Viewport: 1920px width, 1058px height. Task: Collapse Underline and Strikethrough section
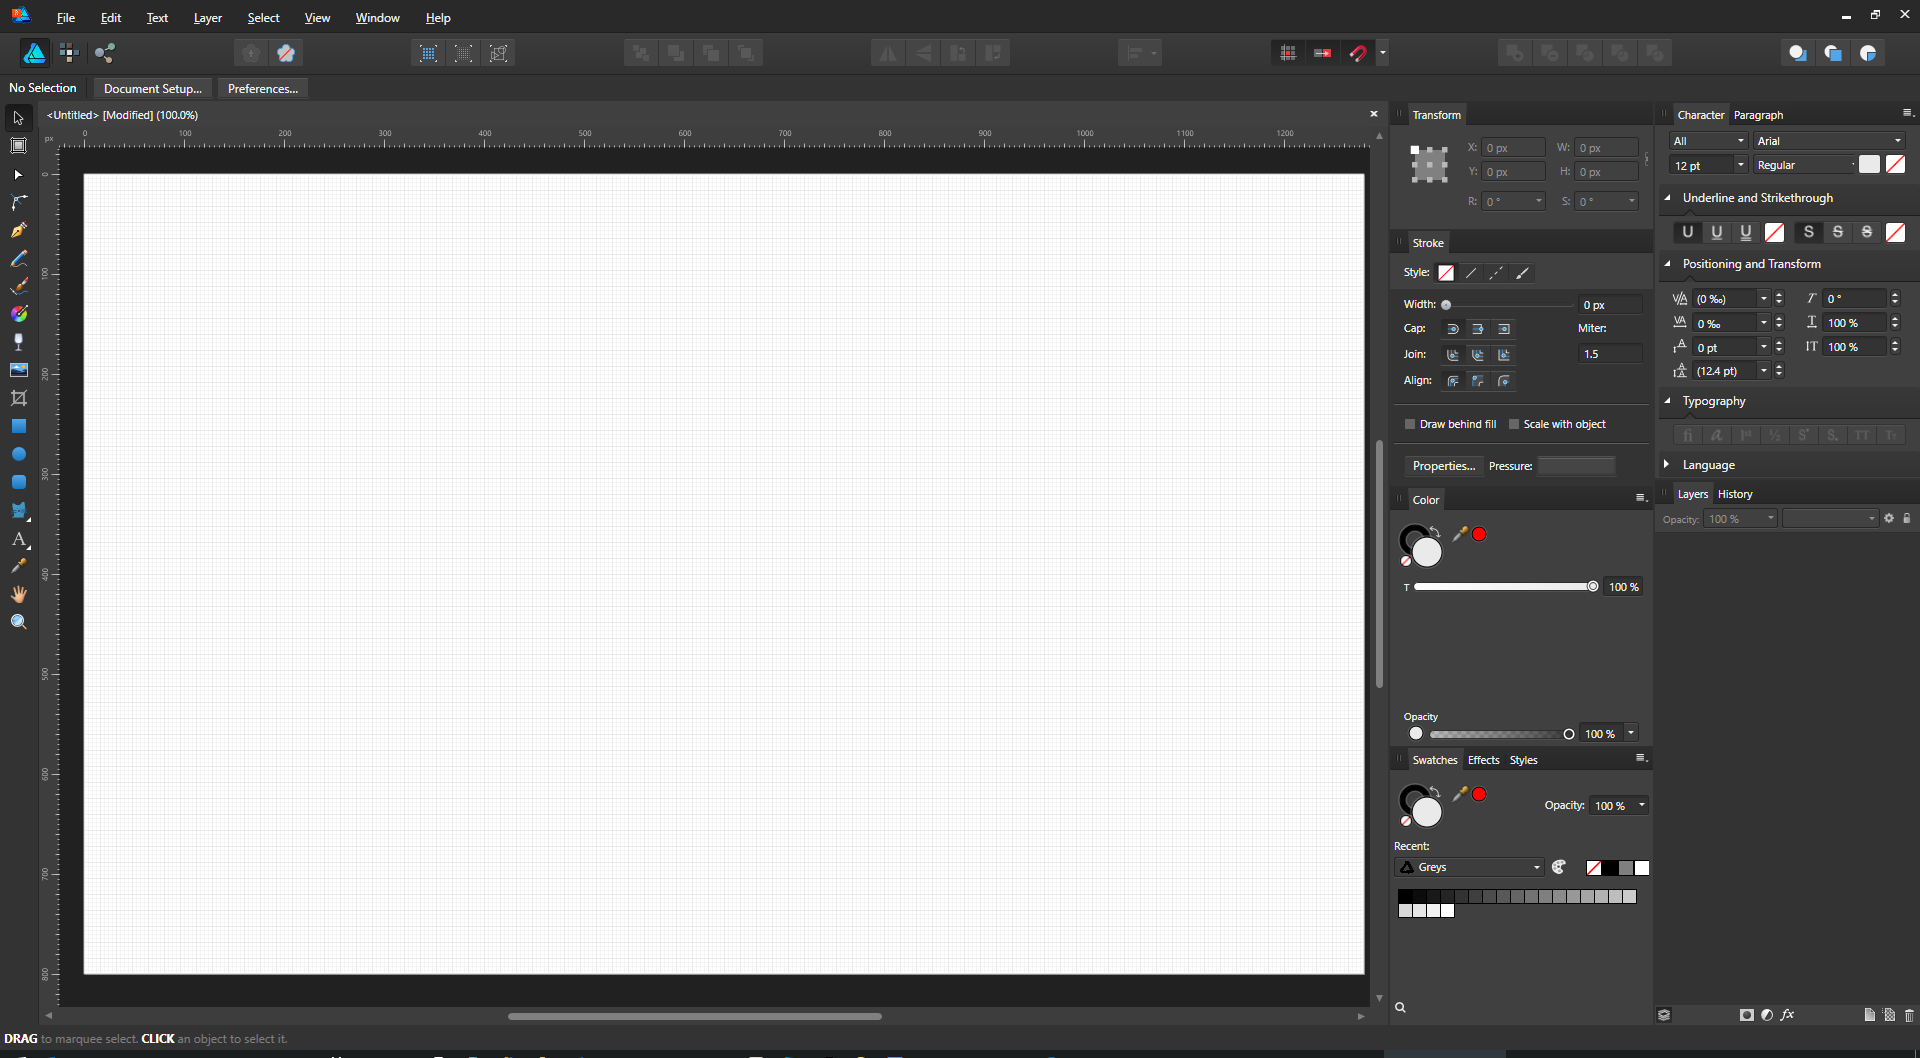click(1668, 198)
